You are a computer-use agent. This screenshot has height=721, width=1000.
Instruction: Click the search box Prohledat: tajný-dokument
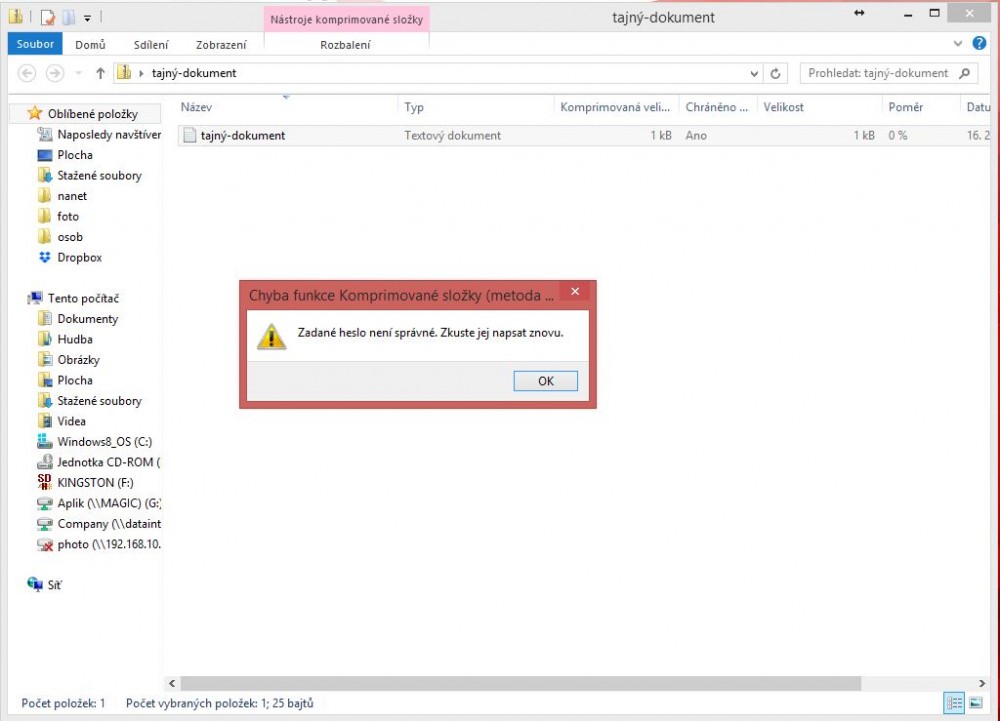click(880, 73)
